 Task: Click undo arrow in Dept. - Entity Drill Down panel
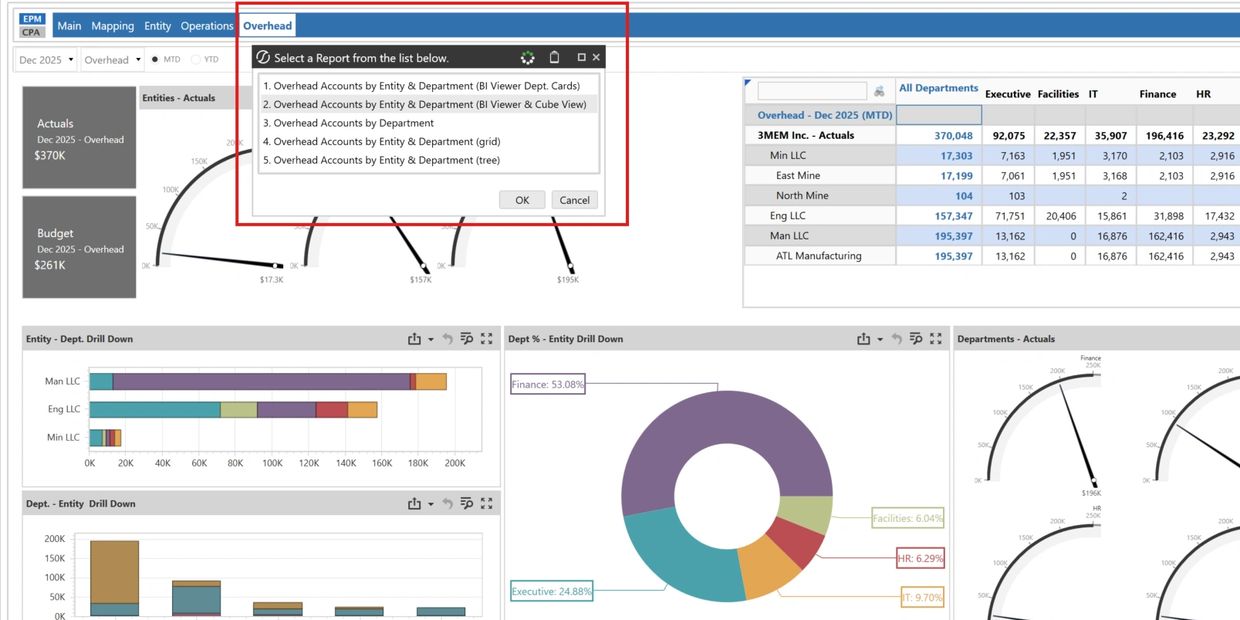(447, 504)
